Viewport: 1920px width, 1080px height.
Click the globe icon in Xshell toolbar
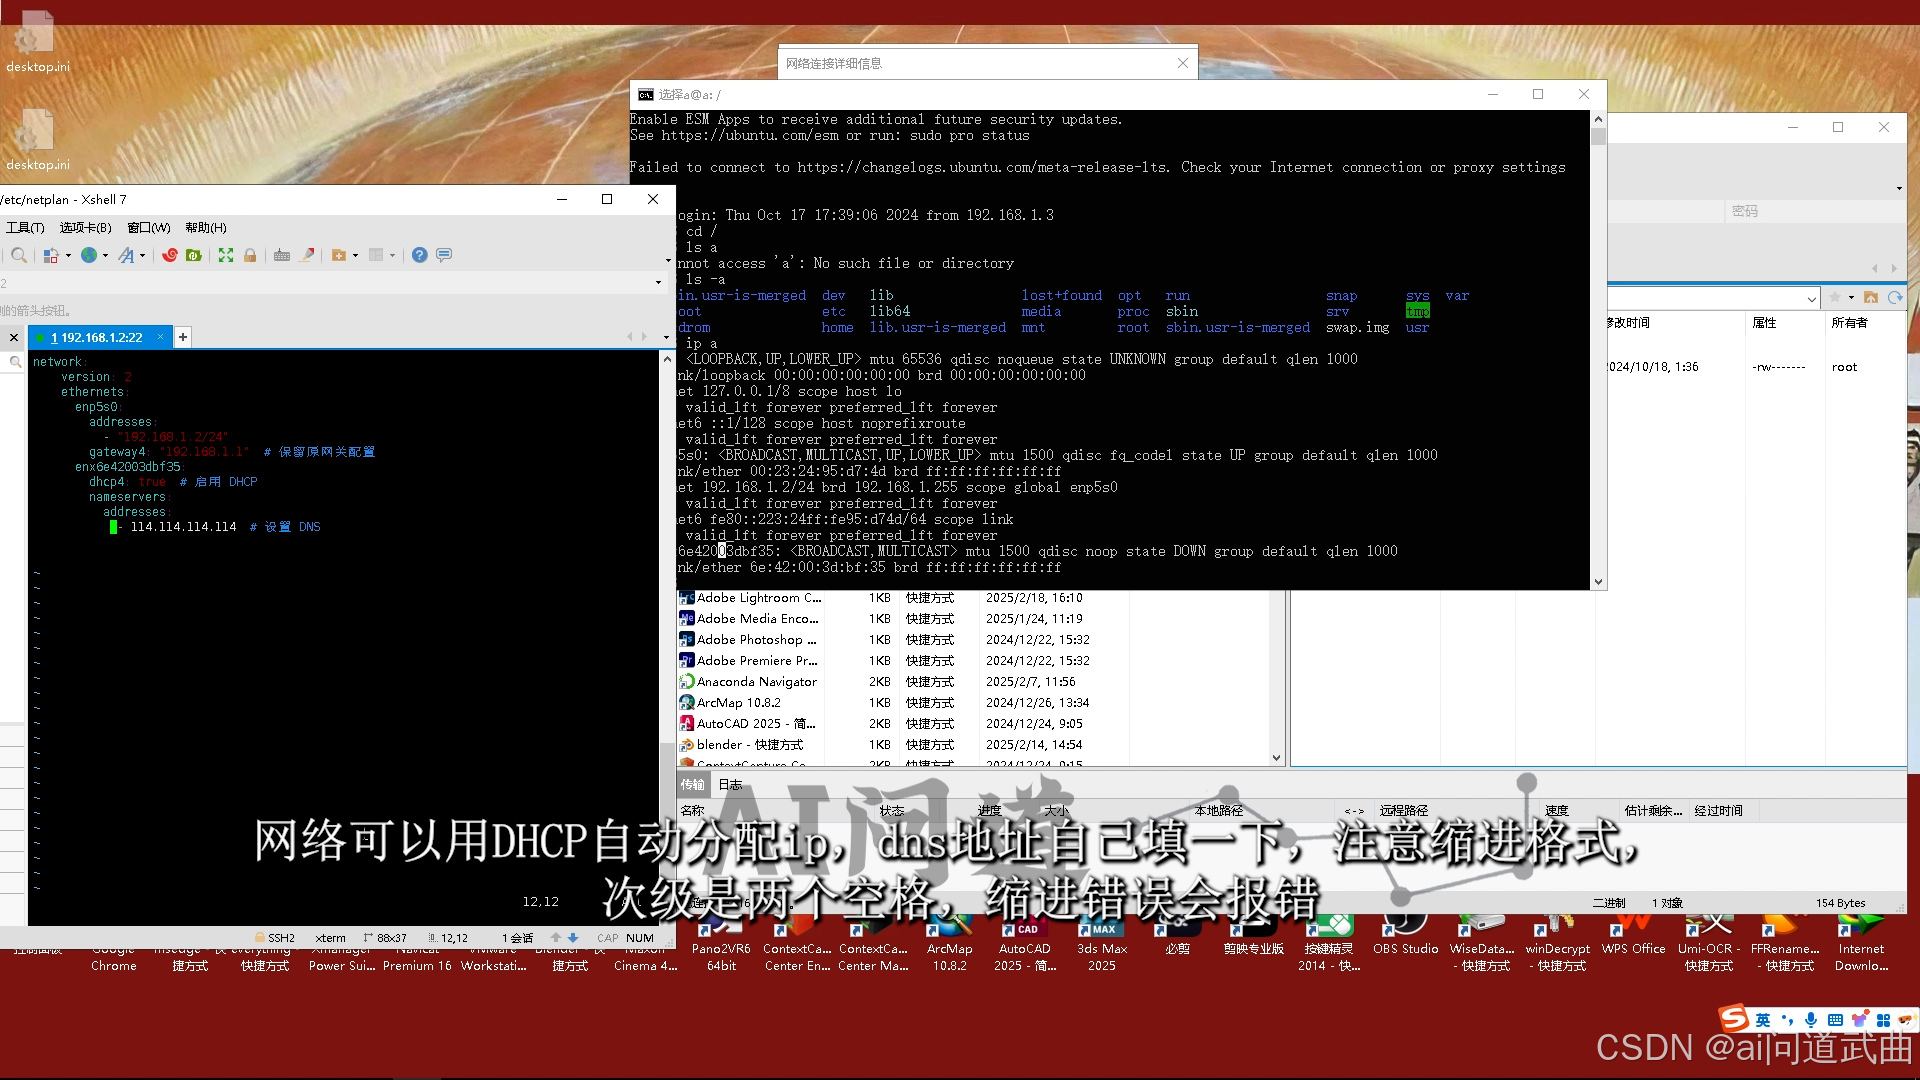89,255
